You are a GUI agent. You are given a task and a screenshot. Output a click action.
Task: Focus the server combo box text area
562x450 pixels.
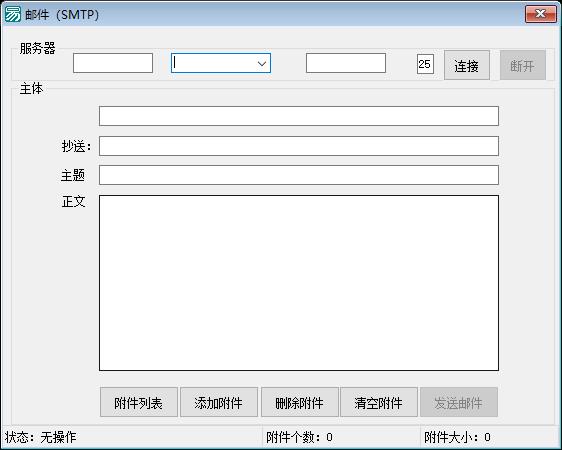pos(214,63)
